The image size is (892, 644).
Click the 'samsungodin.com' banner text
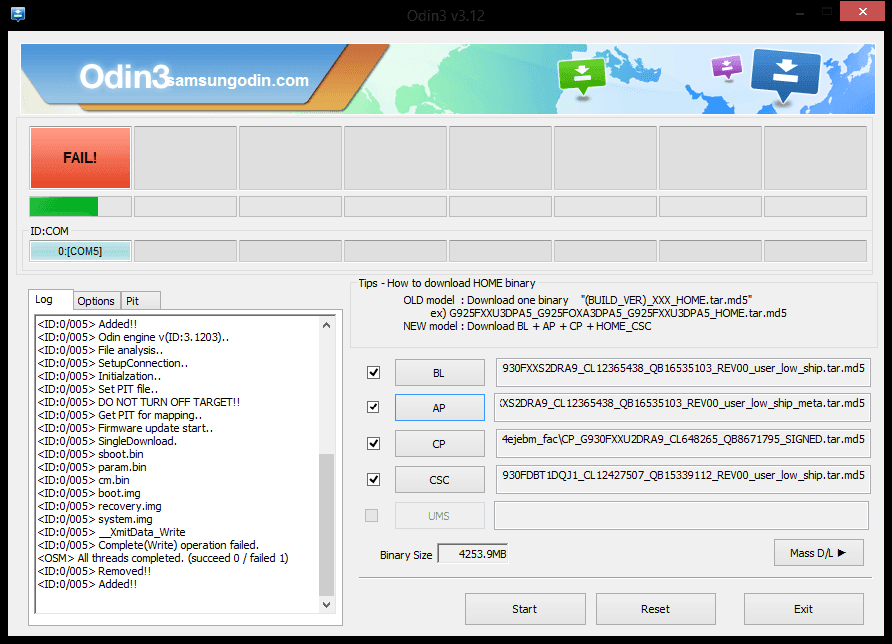tap(238, 80)
